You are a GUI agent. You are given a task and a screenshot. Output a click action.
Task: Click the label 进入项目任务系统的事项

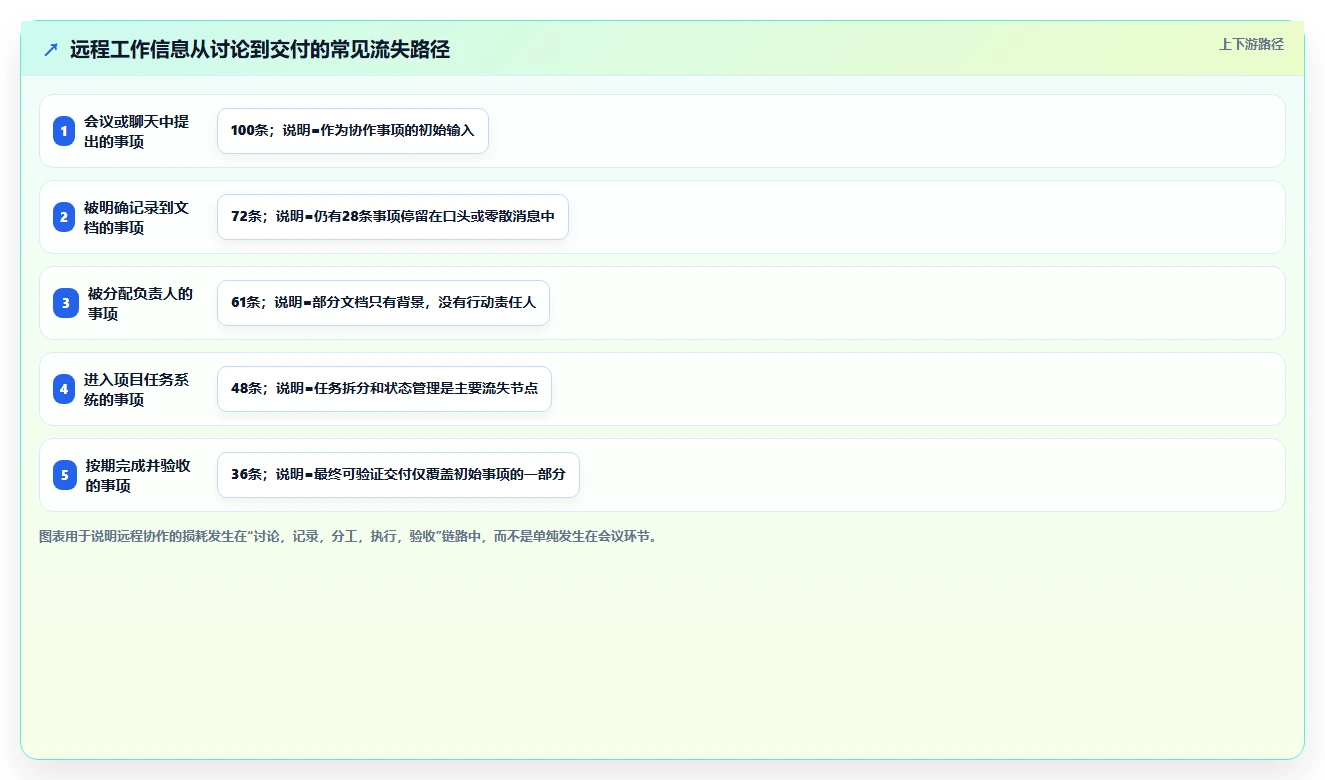tap(137, 389)
